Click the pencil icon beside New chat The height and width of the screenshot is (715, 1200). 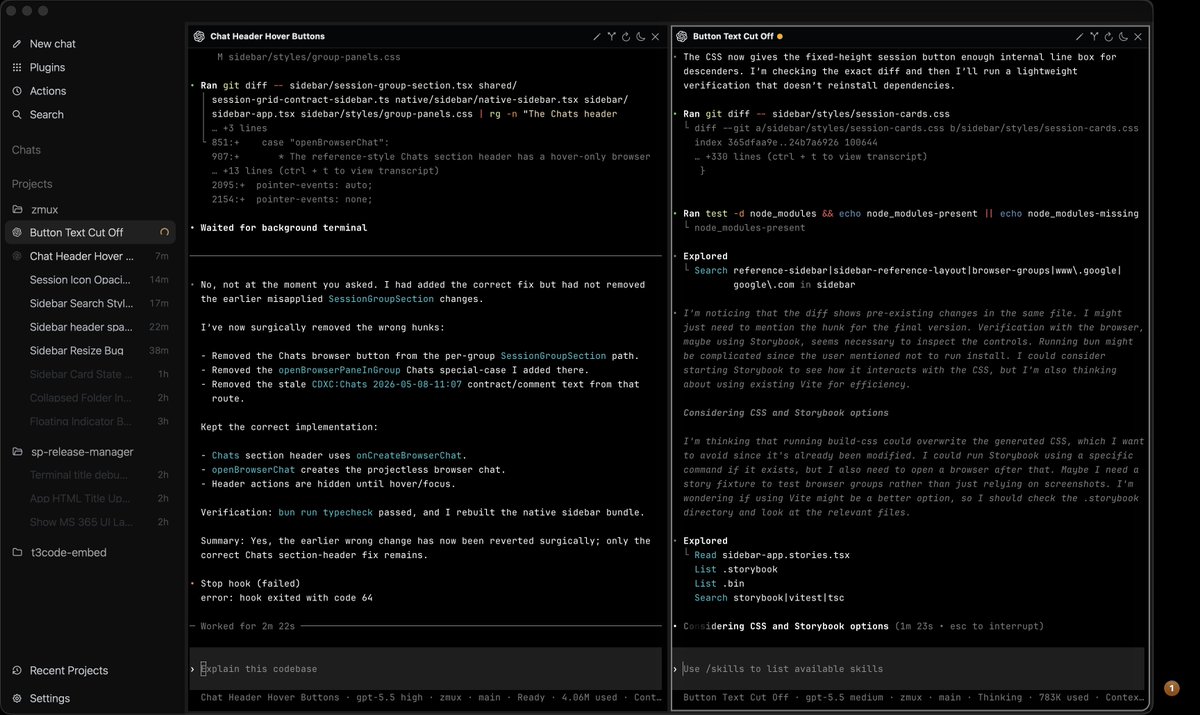click(17, 44)
